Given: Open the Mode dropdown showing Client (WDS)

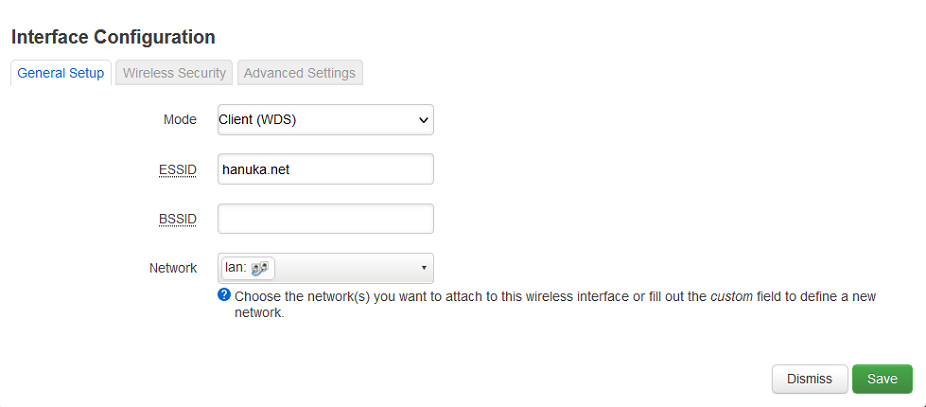Looking at the screenshot, I should 325,119.
